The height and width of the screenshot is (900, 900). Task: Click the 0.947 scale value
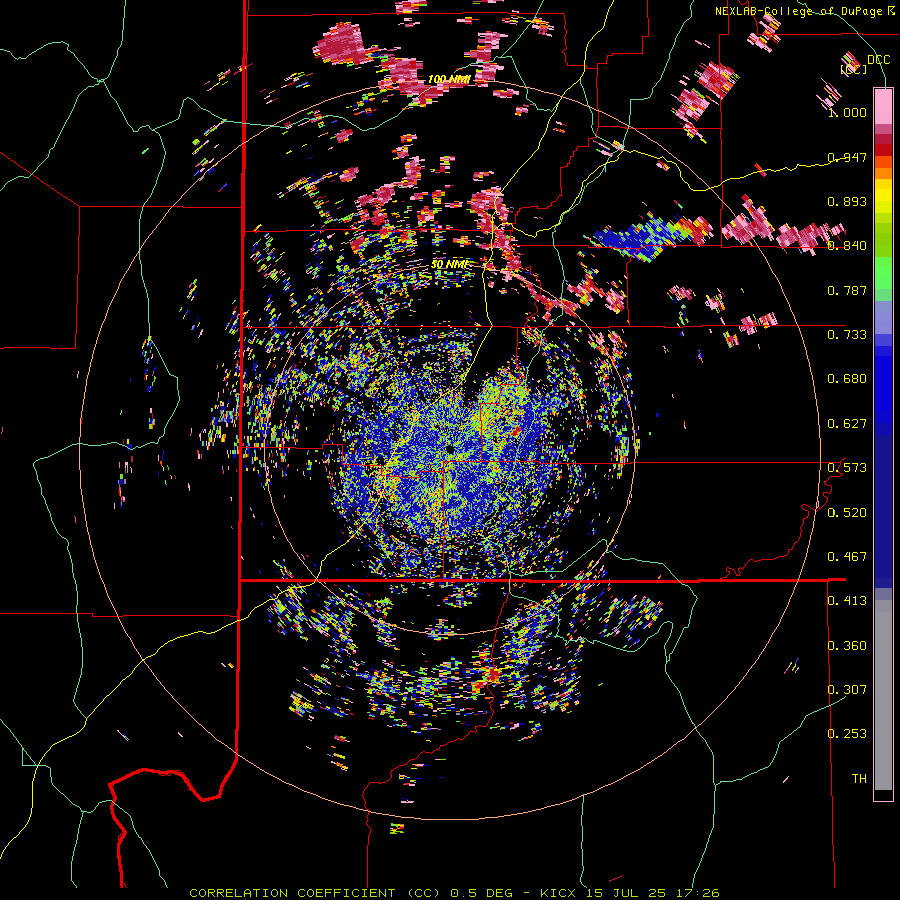click(x=847, y=157)
